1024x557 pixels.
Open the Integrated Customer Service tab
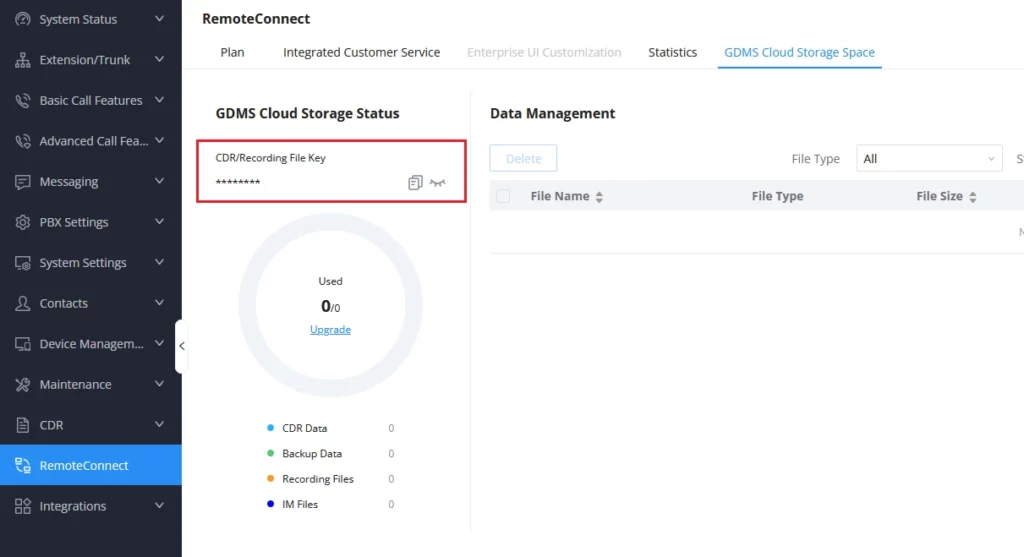(361, 52)
